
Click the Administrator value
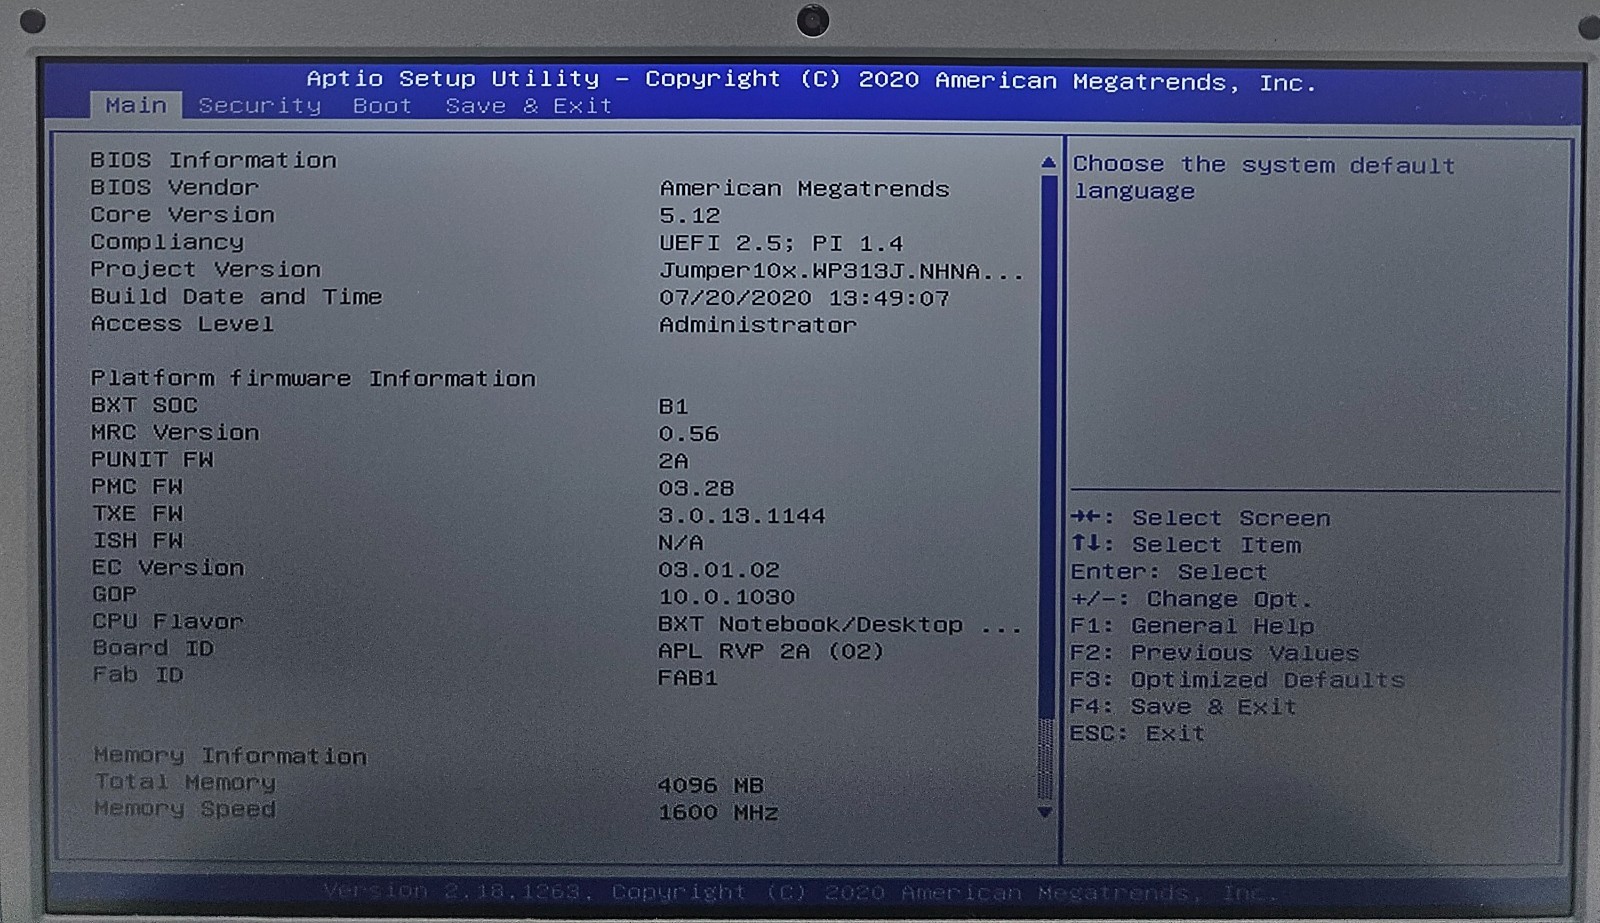pyautogui.click(x=757, y=325)
